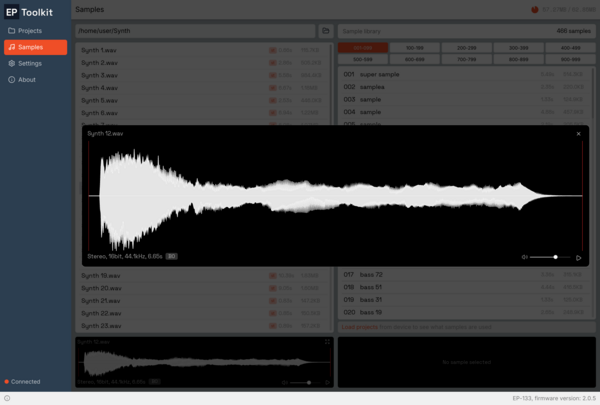This screenshot has width=600, height=405.
Task: Click the red icon on Synth 1.wav row
Action: (x=272, y=50)
